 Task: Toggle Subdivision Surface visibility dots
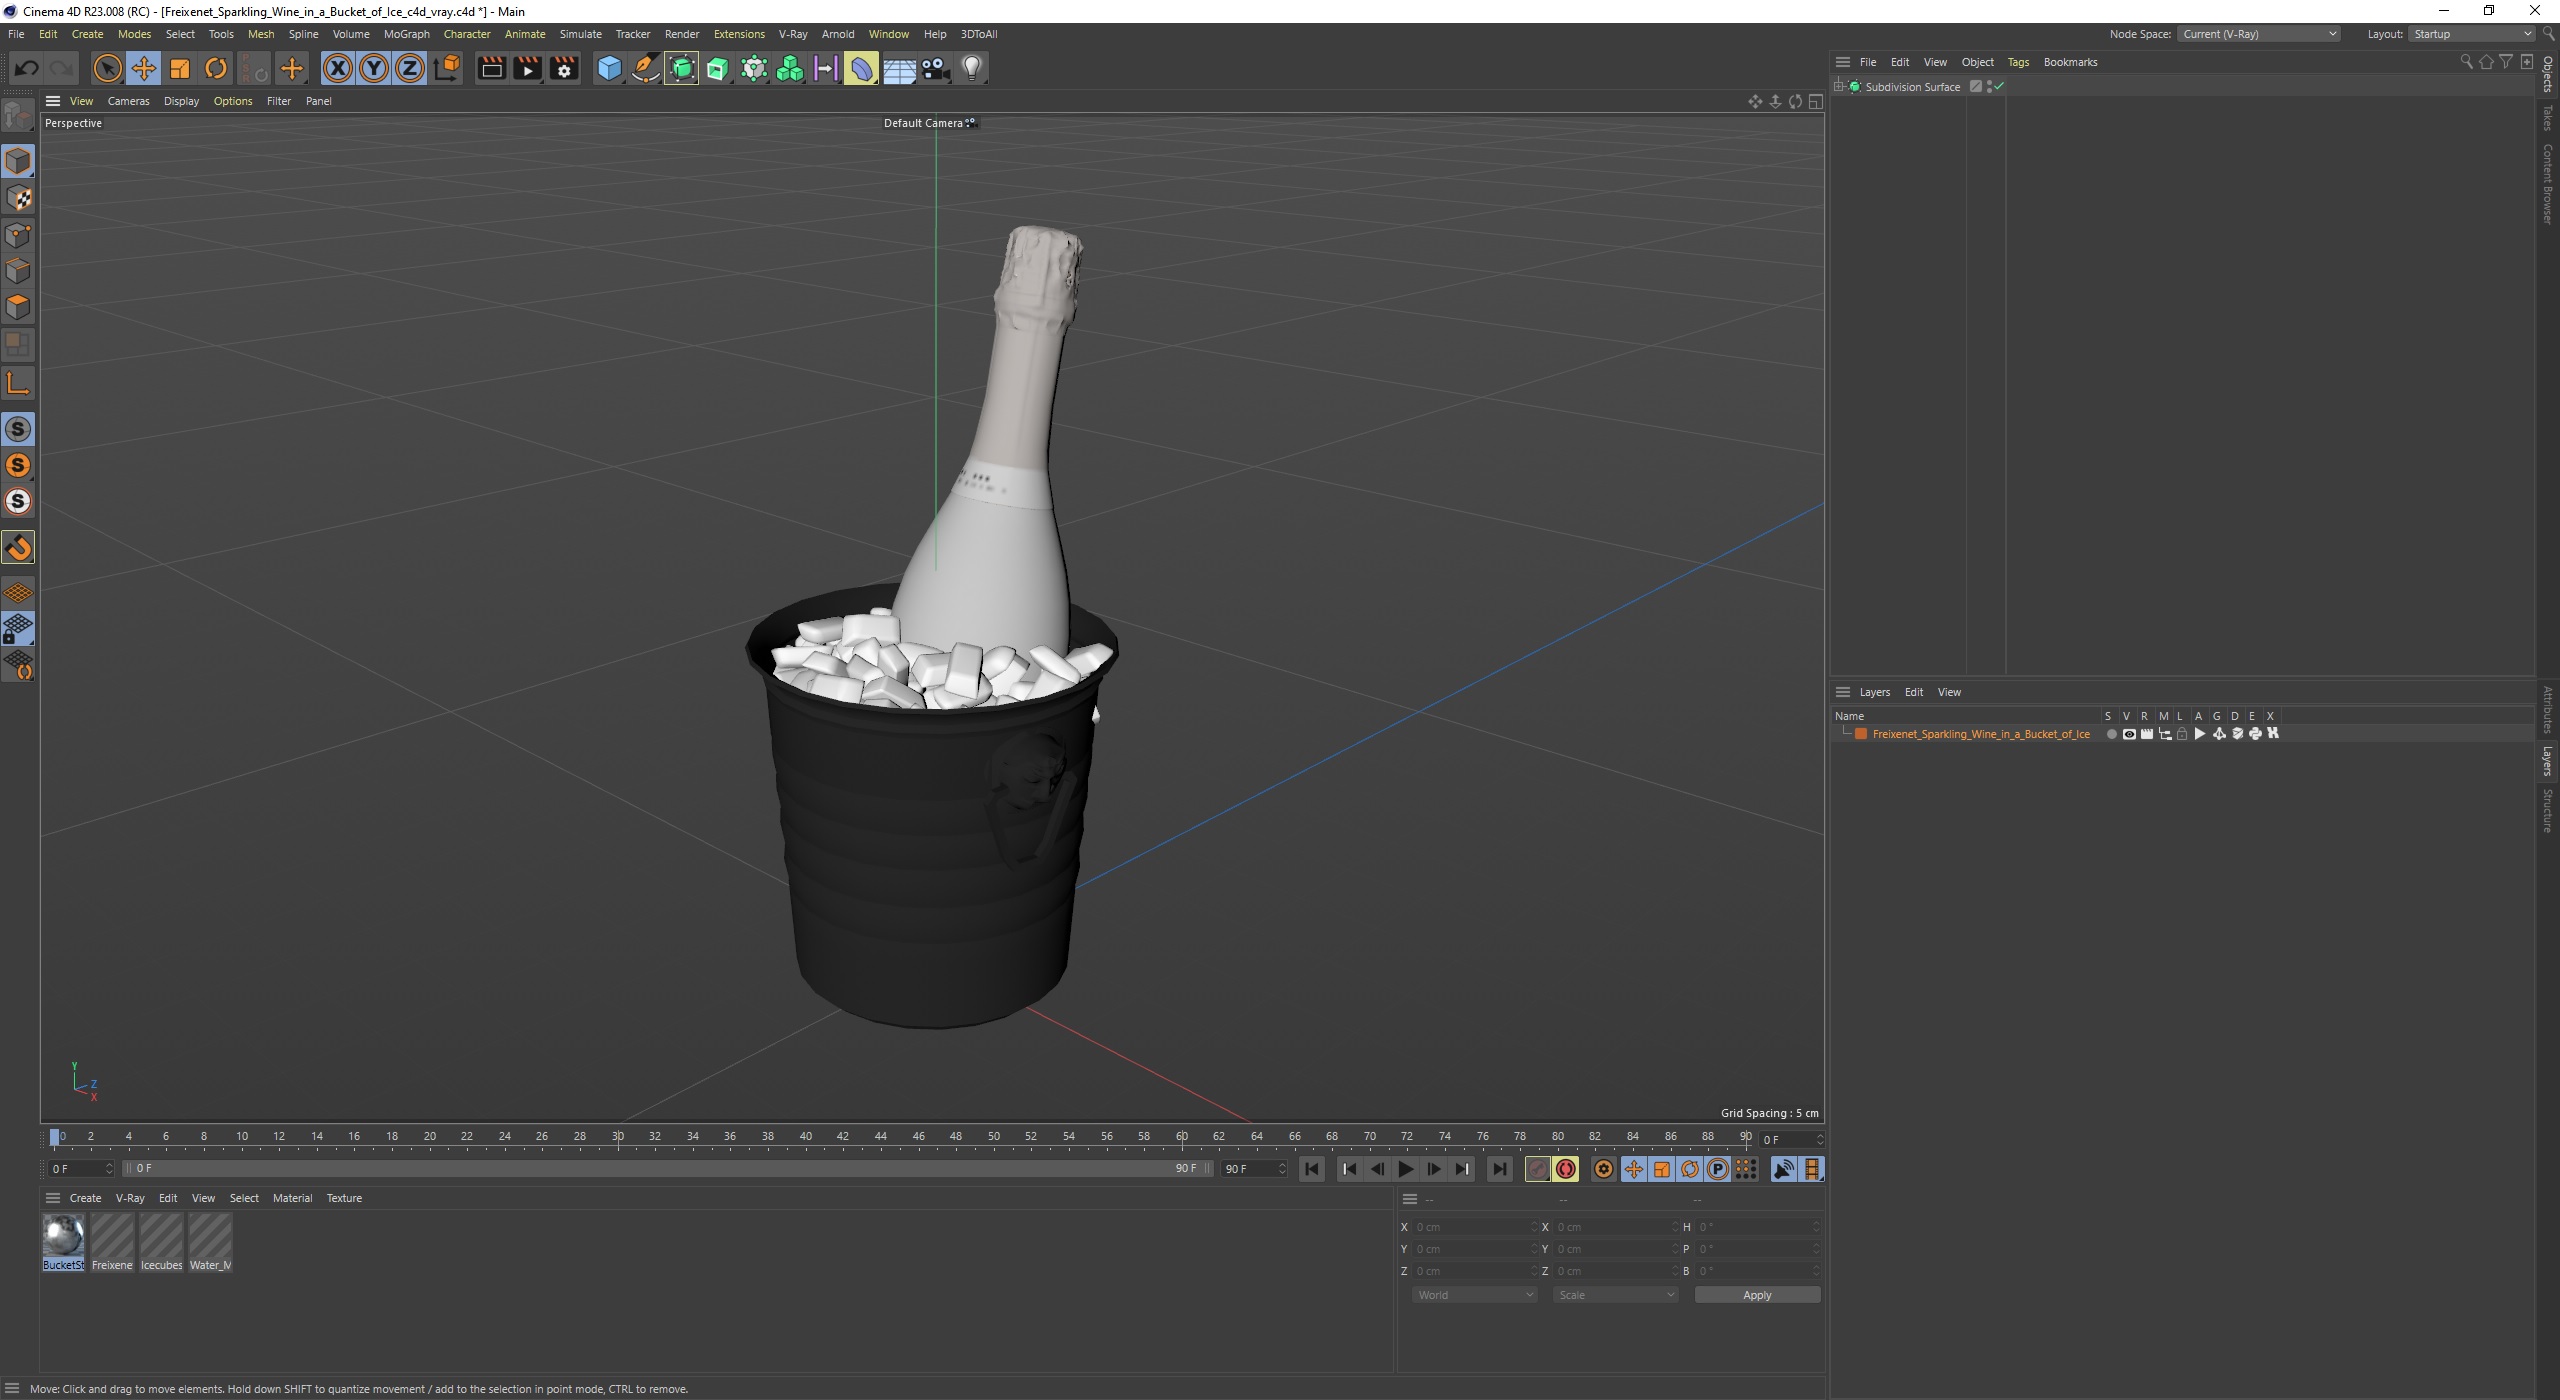click(1989, 87)
